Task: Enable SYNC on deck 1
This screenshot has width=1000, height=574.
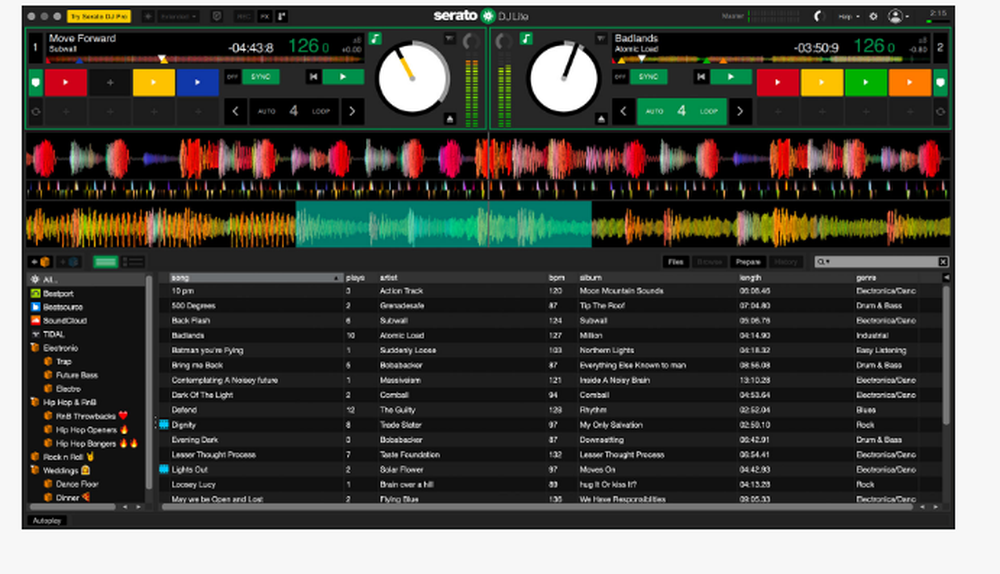Action: point(261,77)
